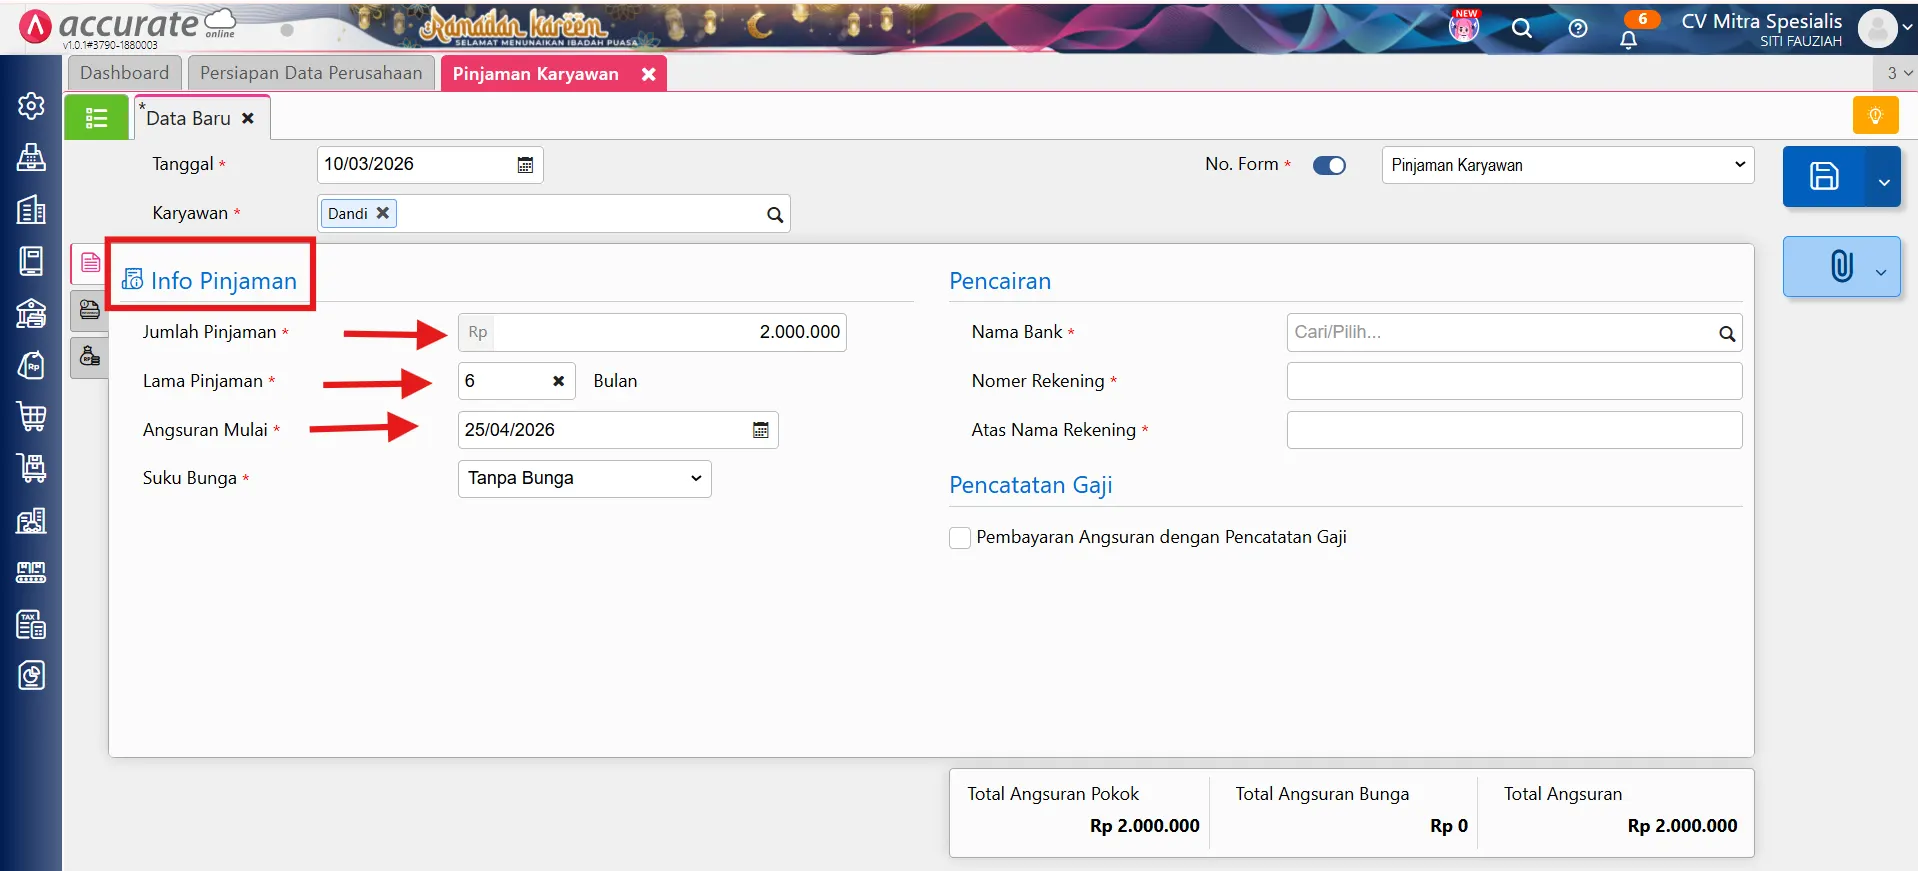Click the Accurate online logo
This screenshot has width=1918, height=871.
pos(128,27)
